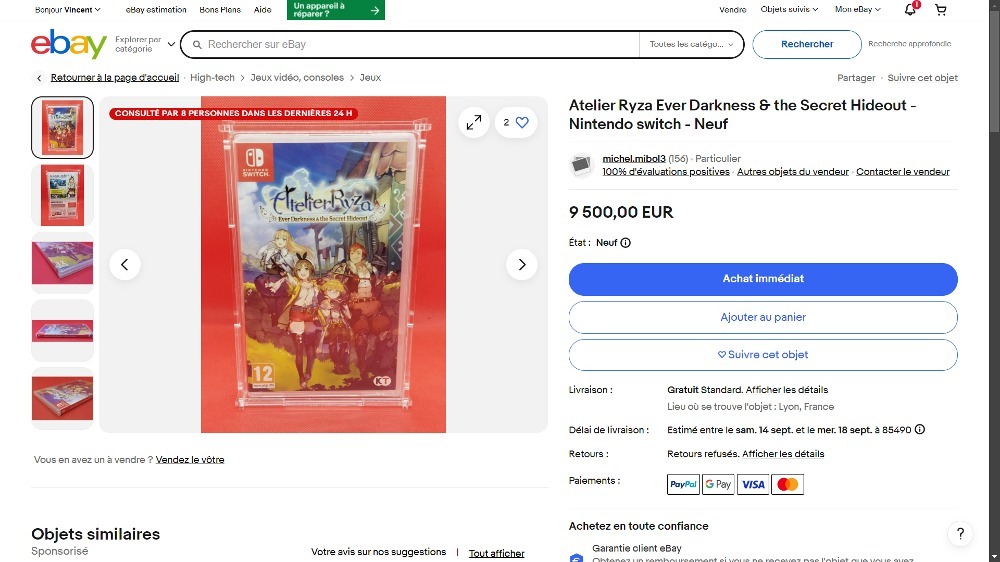Toggle Suivre cet objet button below cart
Image resolution: width=1000 pixels, height=562 pixels.
coord(763,355)
